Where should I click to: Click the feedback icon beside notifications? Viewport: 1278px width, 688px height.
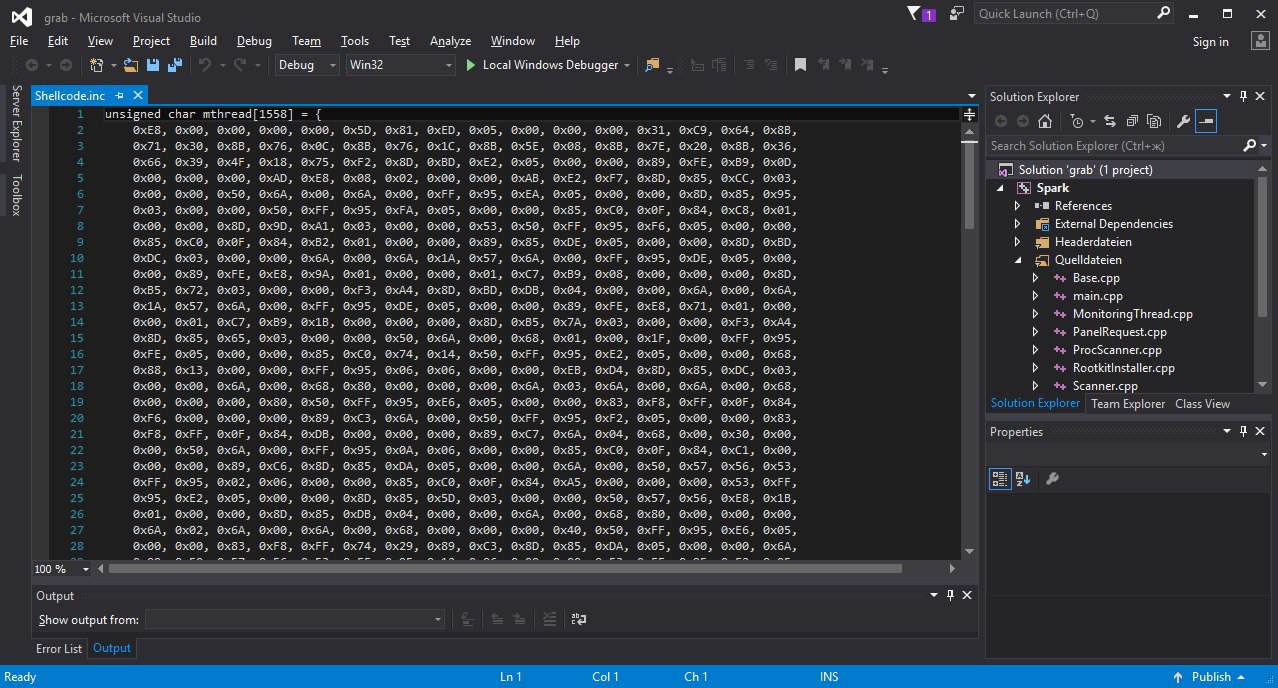pyautogui.click(x=957, y=14)
